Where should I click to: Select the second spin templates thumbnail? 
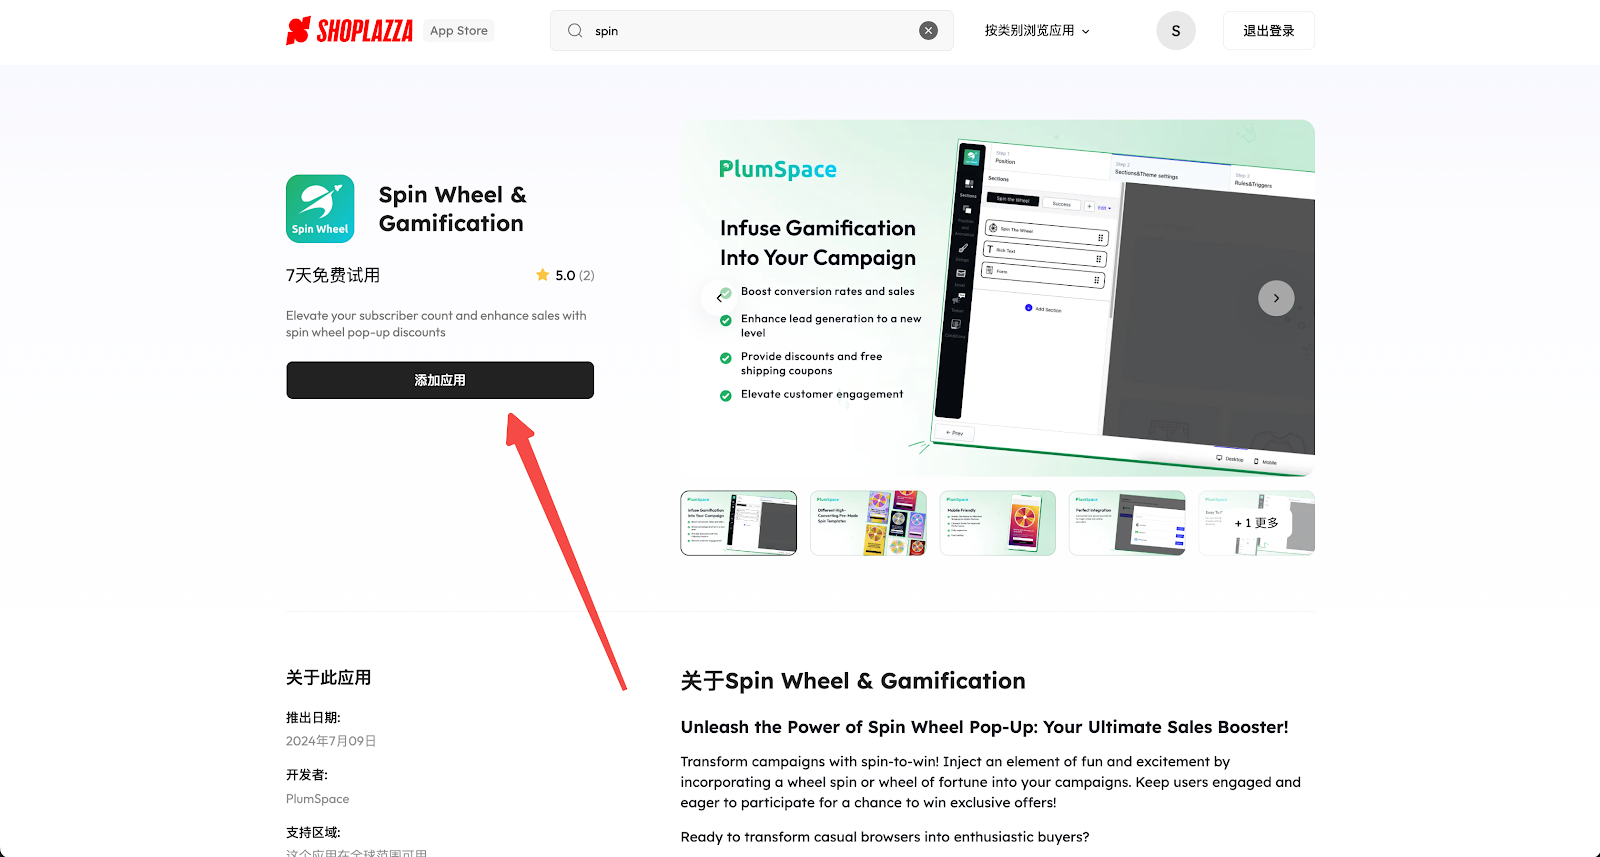coord(868,523)
